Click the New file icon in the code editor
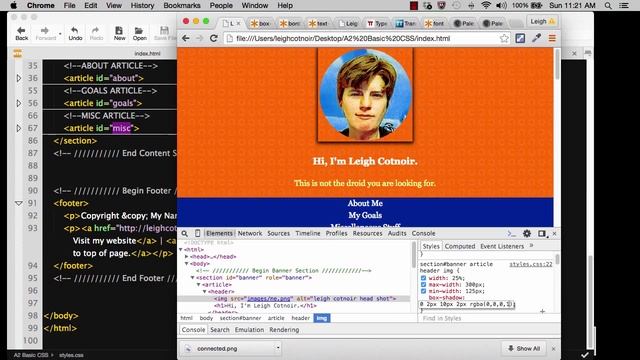The height and width of the screenshot is (360, 640). coord(119,33)
